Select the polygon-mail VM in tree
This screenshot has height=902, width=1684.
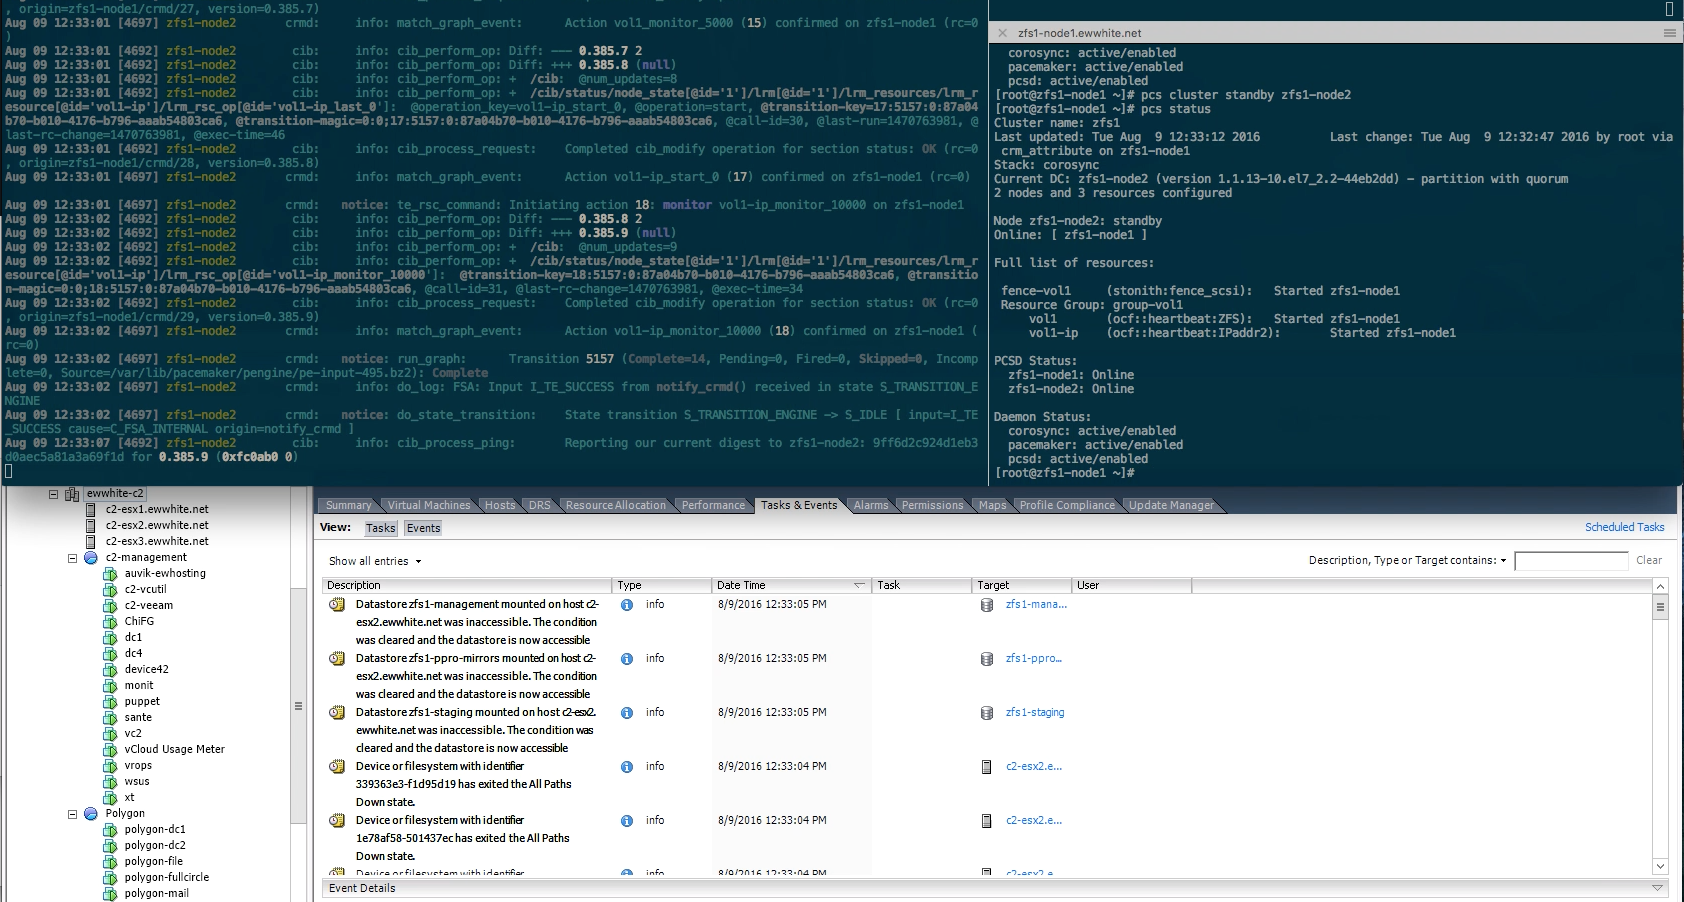click(x=156, y=893)
